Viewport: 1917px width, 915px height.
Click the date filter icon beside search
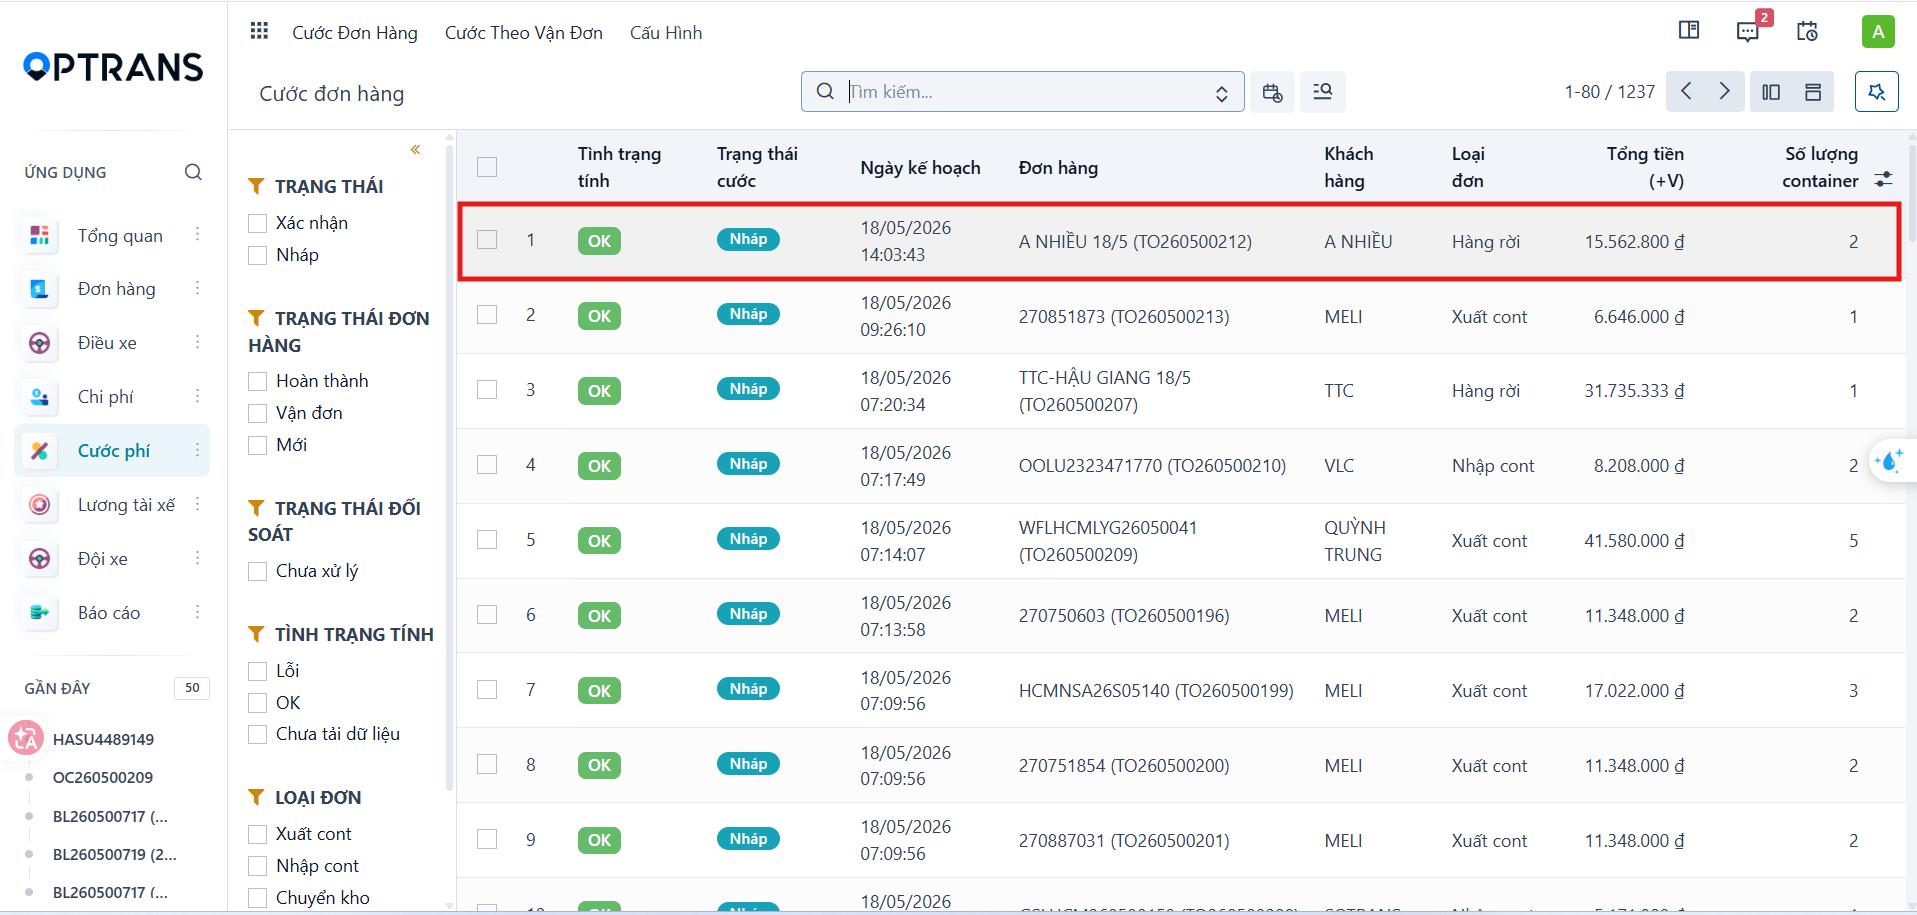[1272, 91]
